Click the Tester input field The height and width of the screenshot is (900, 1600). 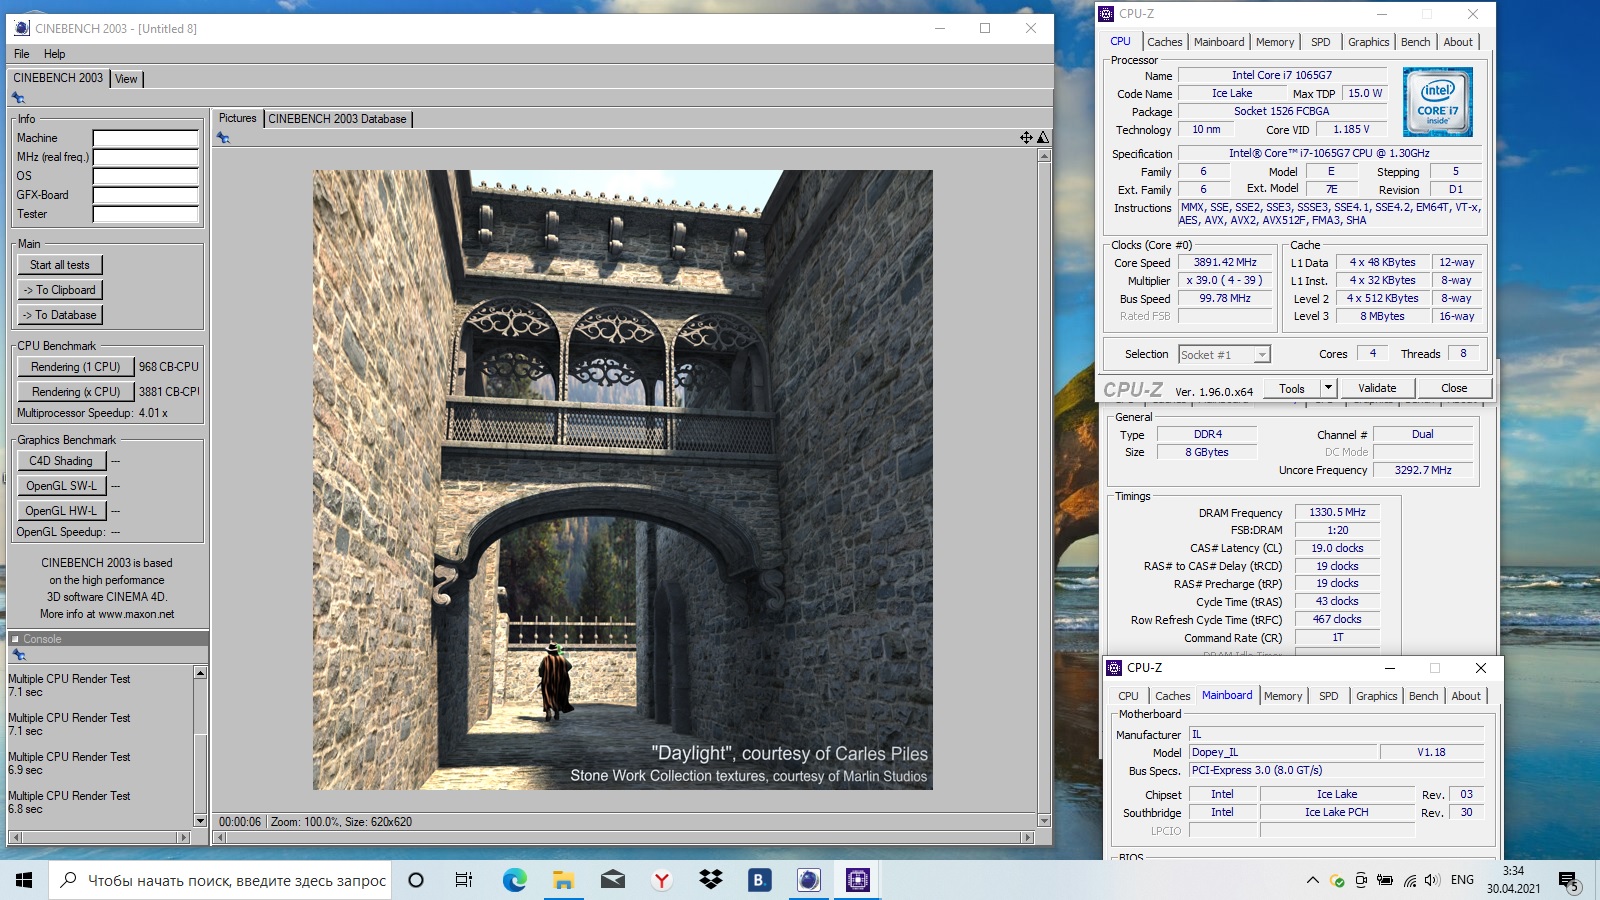146,214
